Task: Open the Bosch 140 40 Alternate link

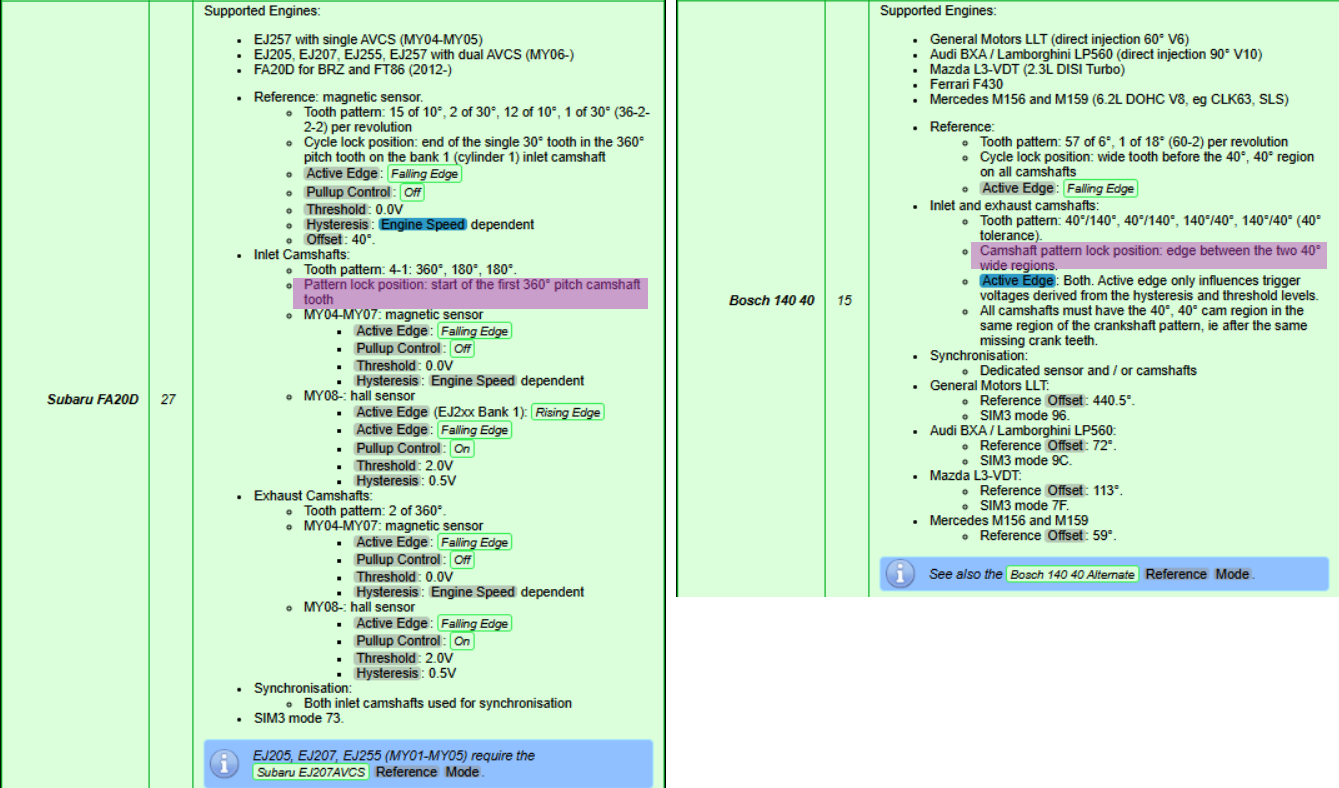Action: [1072, 574]
